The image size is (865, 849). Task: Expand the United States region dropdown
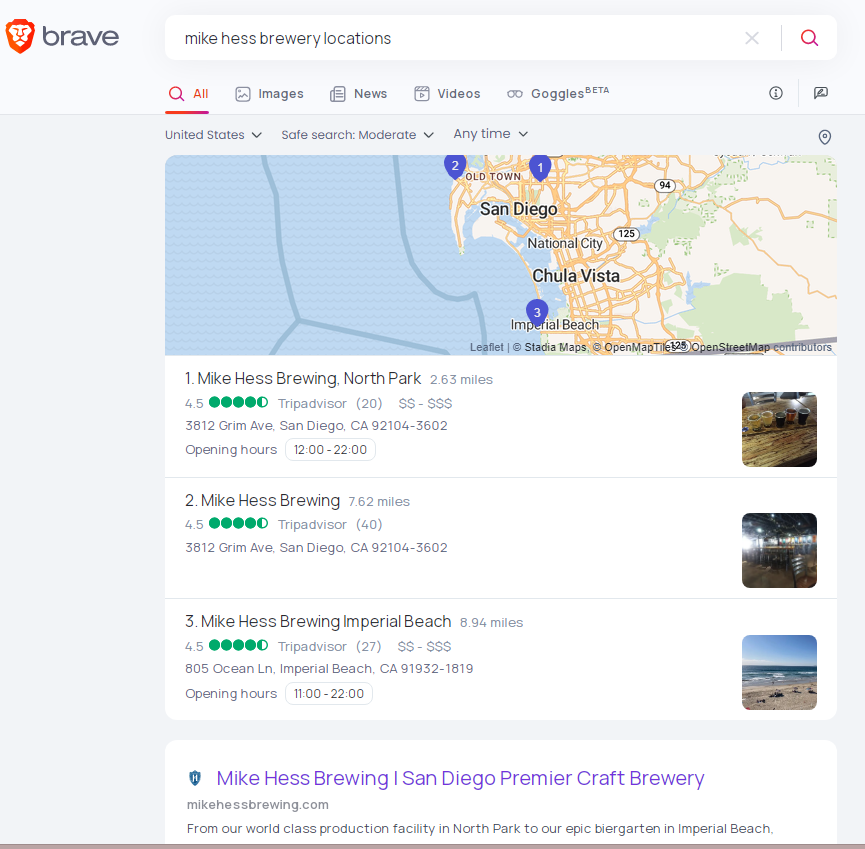point(213,135)
